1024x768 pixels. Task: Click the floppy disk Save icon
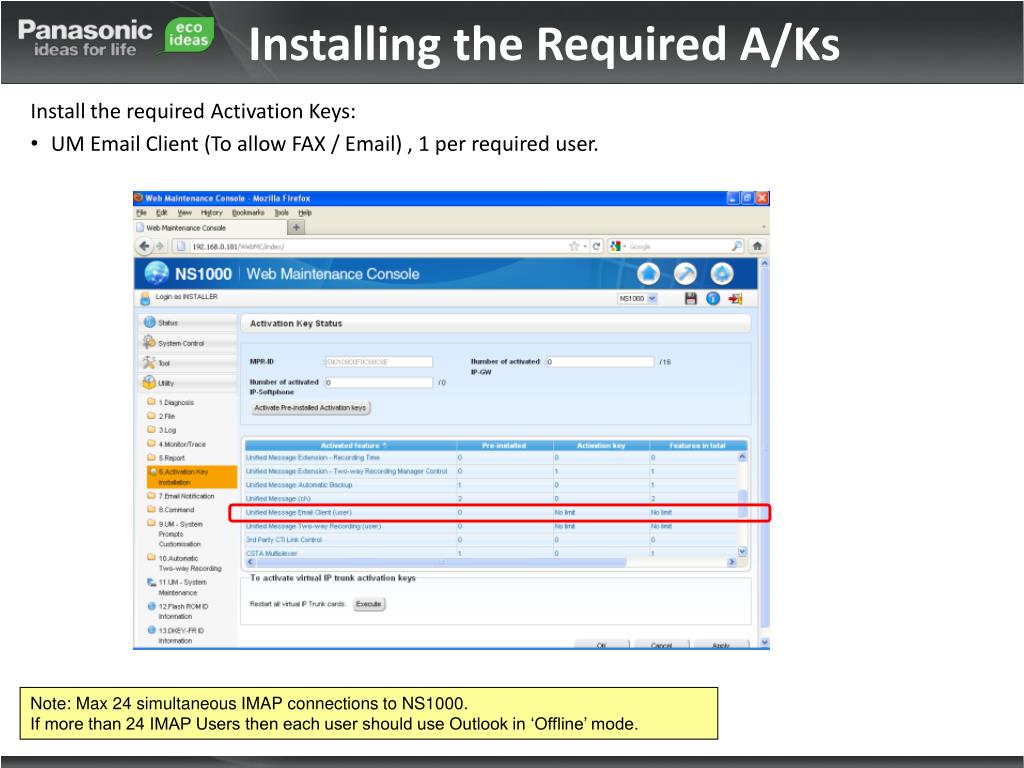(690, 298)
